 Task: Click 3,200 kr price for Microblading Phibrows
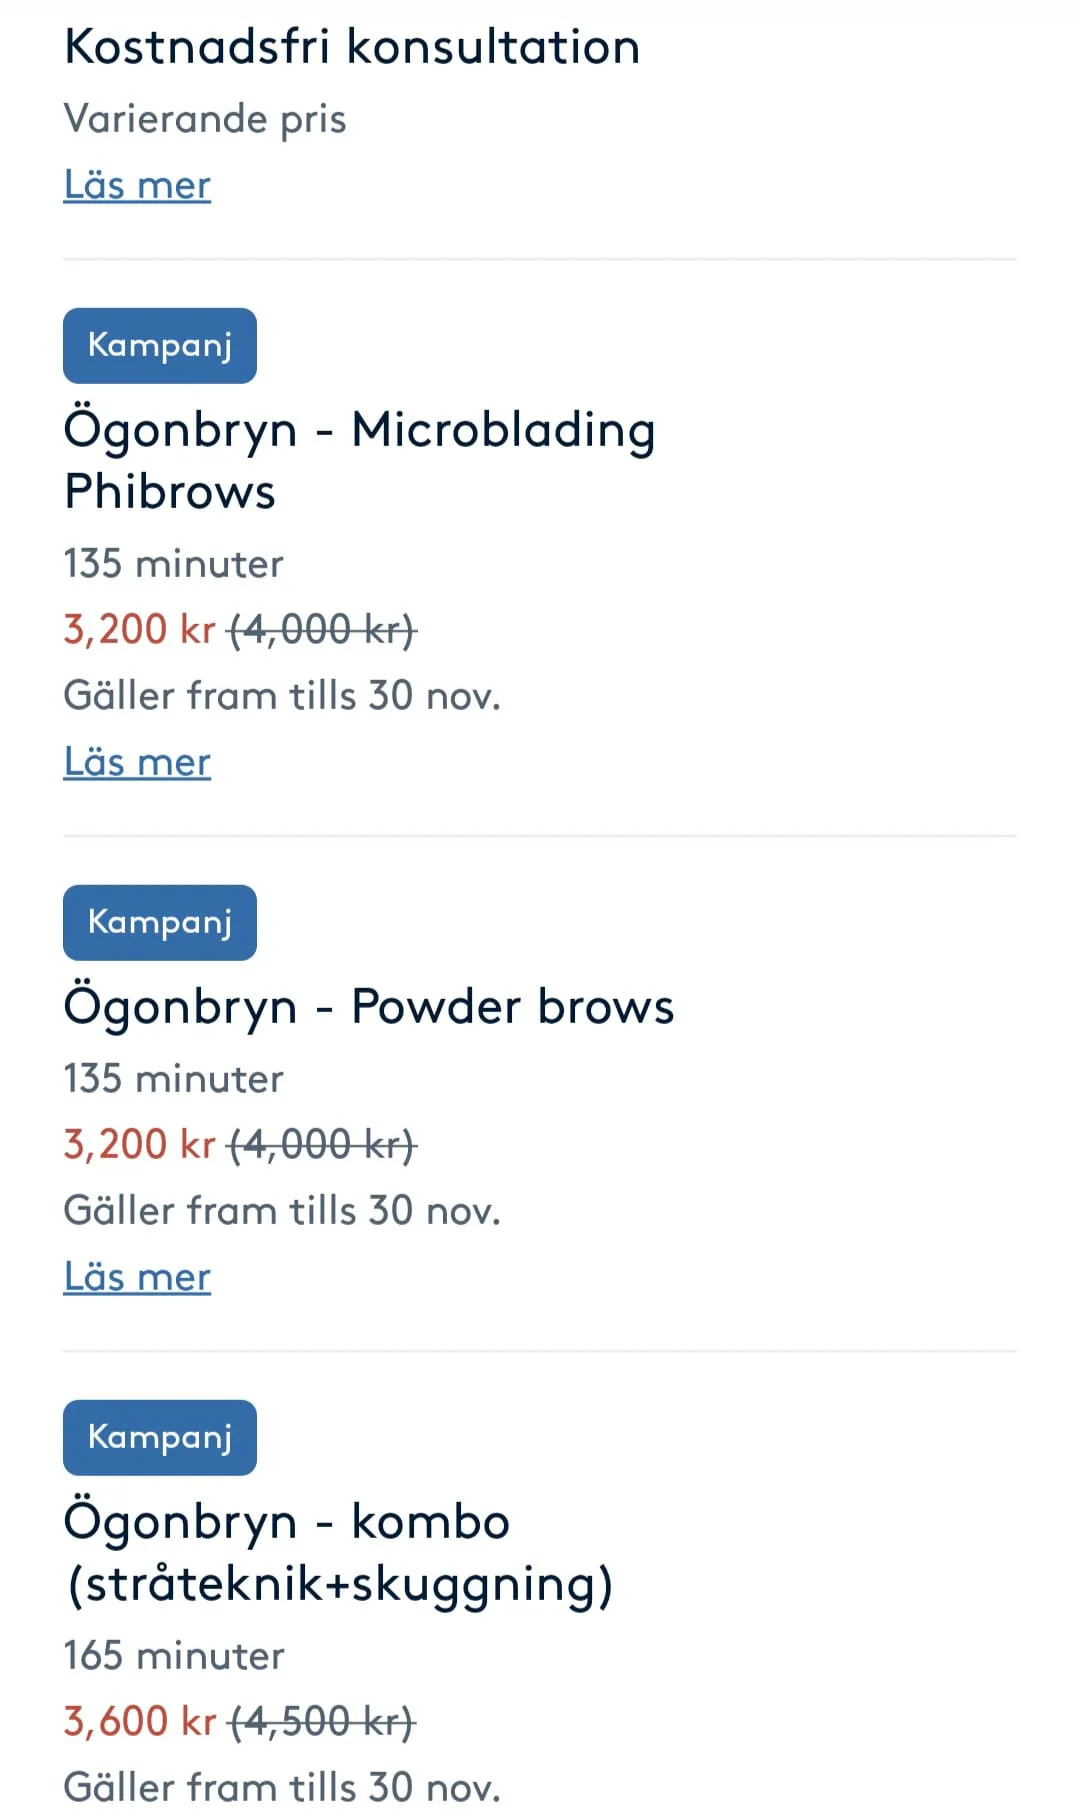[139, 630]
